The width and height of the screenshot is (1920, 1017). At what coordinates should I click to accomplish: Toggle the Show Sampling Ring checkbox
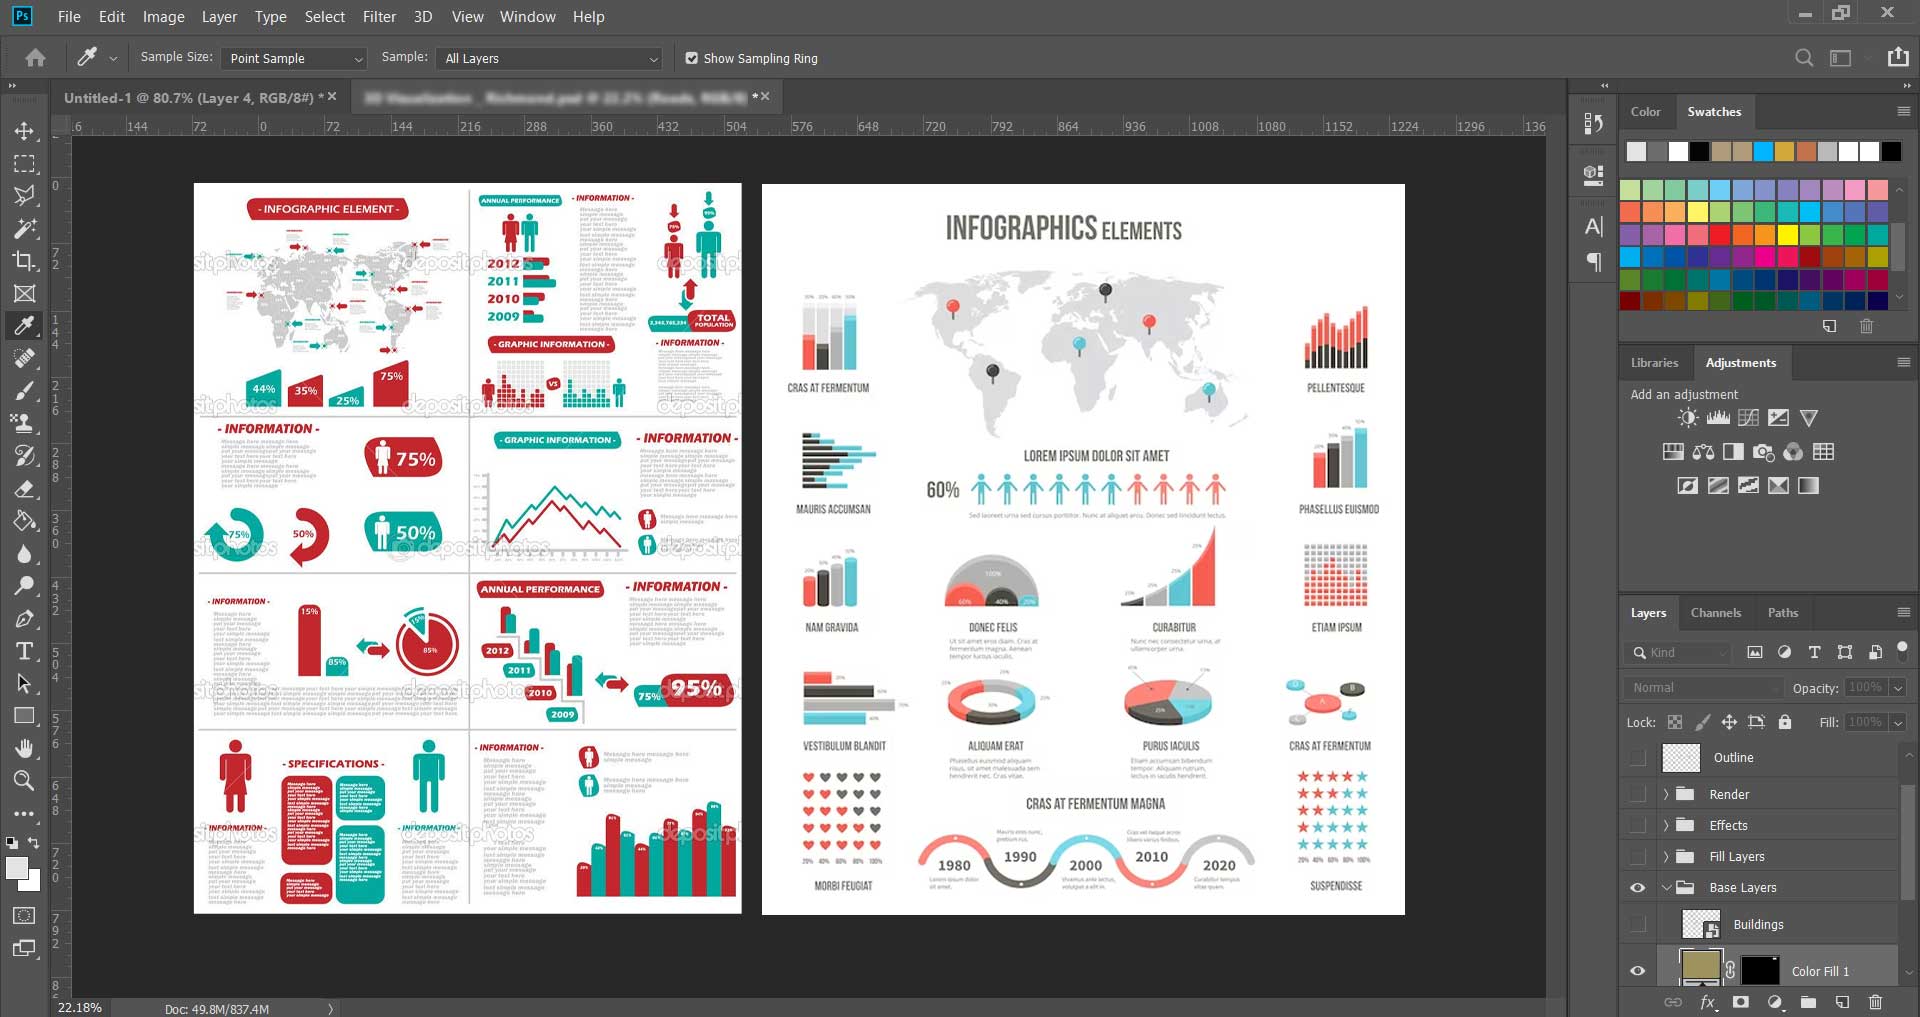691,58
